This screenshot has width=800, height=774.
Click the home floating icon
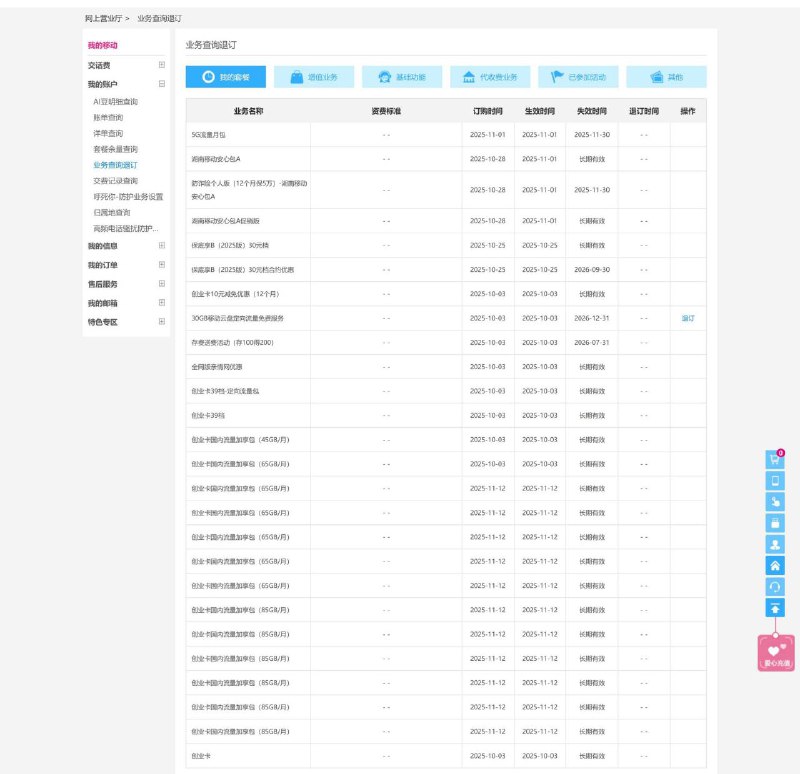point(774,565)
